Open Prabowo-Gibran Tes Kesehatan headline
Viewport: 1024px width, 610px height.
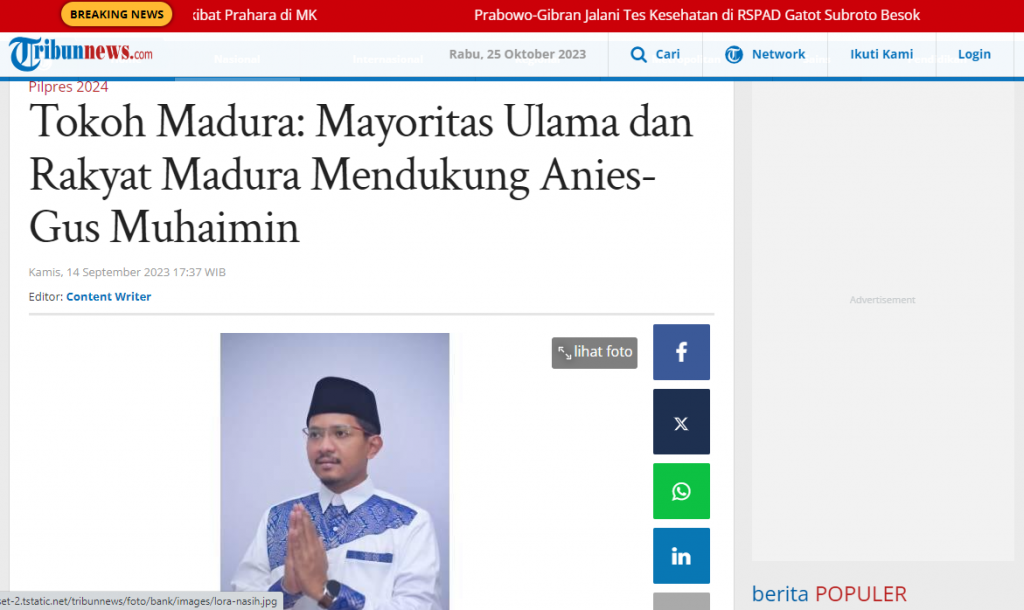697,15
